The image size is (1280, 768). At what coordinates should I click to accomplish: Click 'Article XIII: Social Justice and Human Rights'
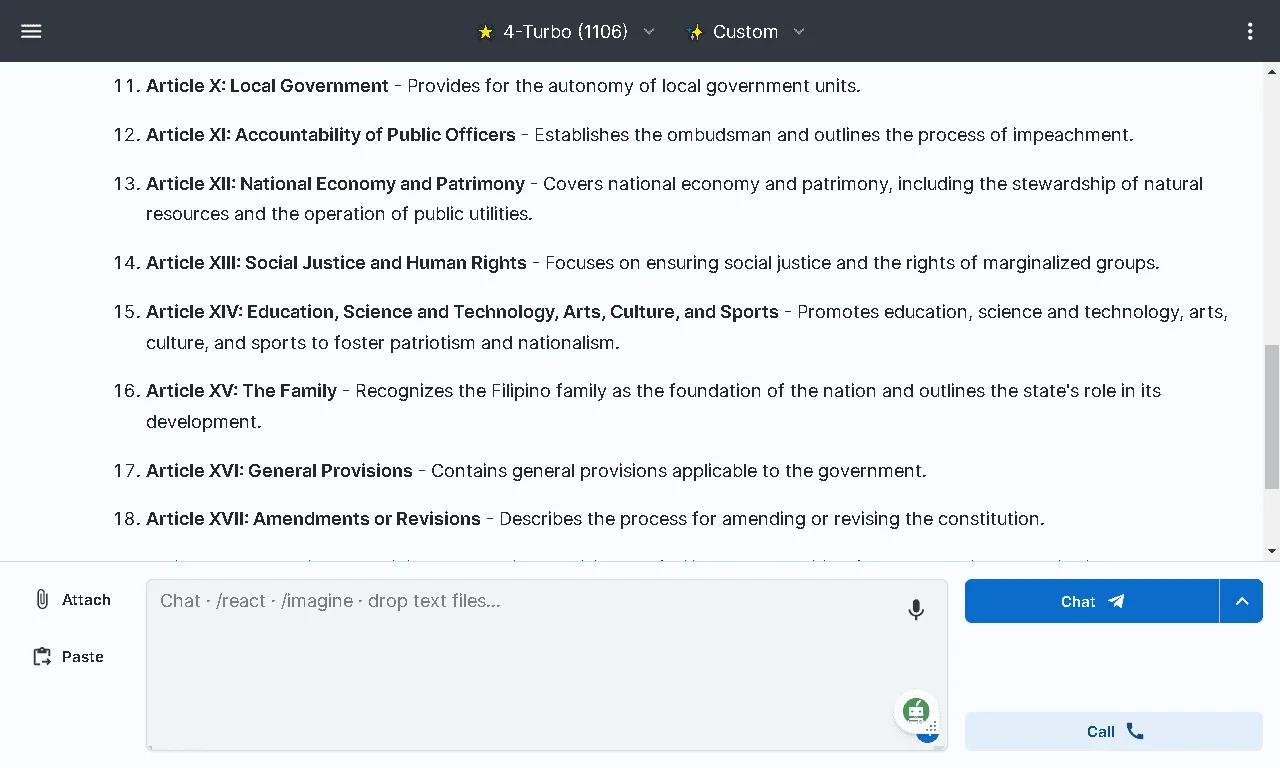[336, 263]
